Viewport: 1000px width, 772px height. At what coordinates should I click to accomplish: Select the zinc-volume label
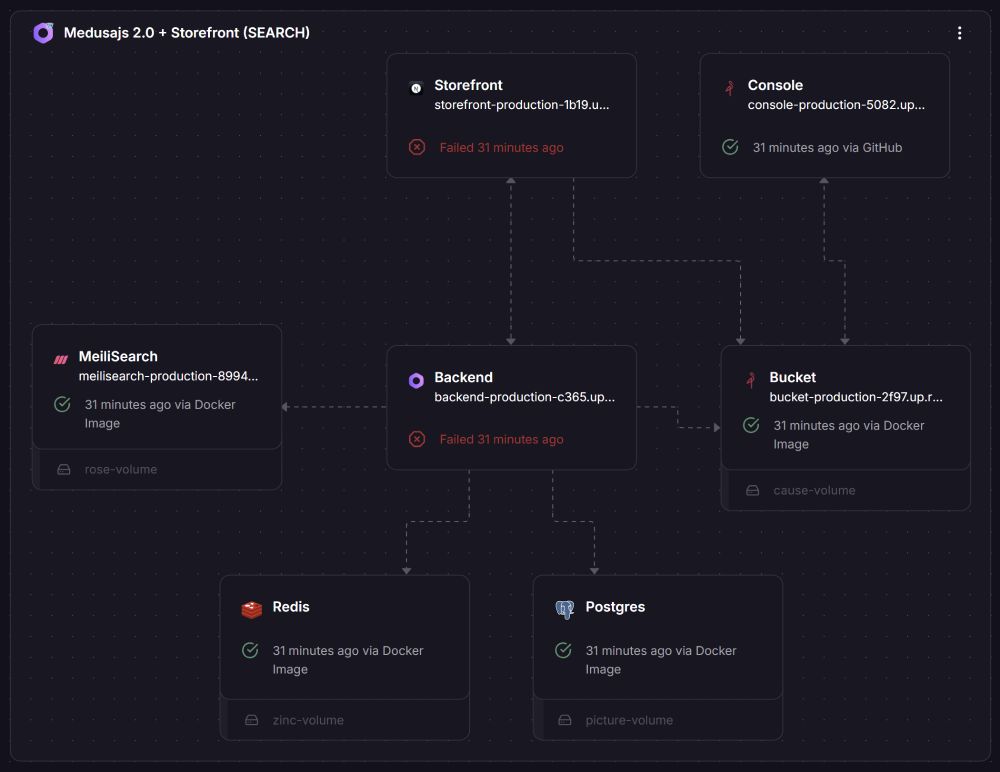coord(308,720)
